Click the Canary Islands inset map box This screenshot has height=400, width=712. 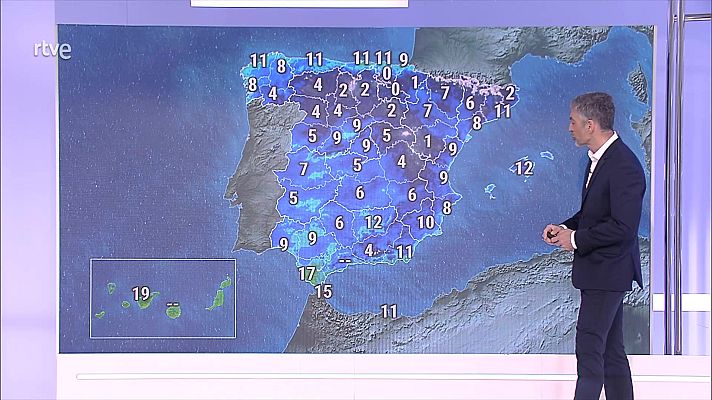point(163,298)
